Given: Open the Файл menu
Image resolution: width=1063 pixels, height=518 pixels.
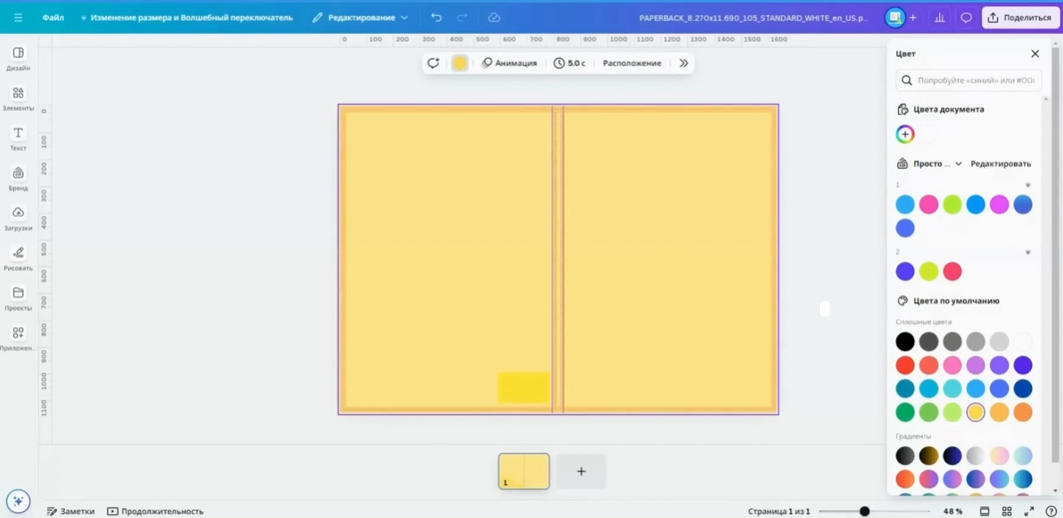Looking at the screenshot, I should tap(53, 18).
